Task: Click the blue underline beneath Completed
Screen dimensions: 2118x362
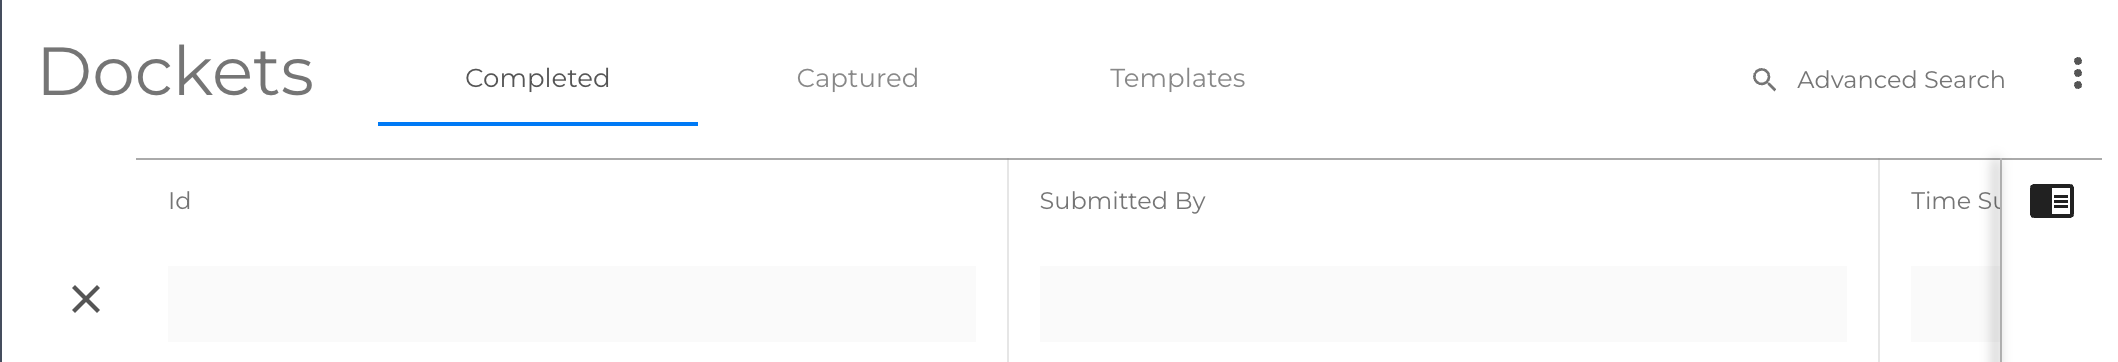Action: pyautogui.click(x=537, y=124)
